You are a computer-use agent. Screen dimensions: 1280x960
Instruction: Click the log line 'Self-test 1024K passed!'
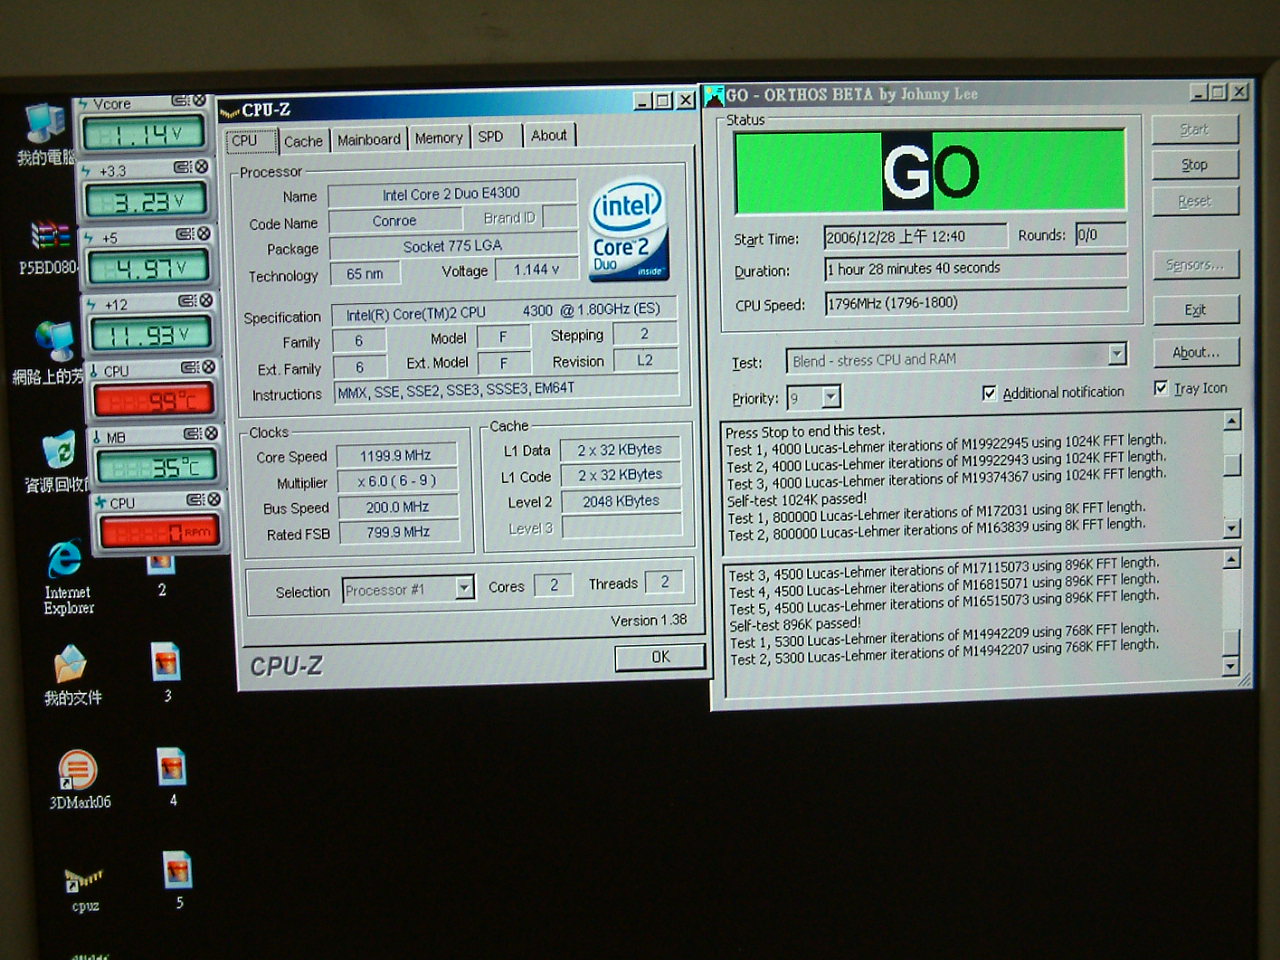pos(797,499)
